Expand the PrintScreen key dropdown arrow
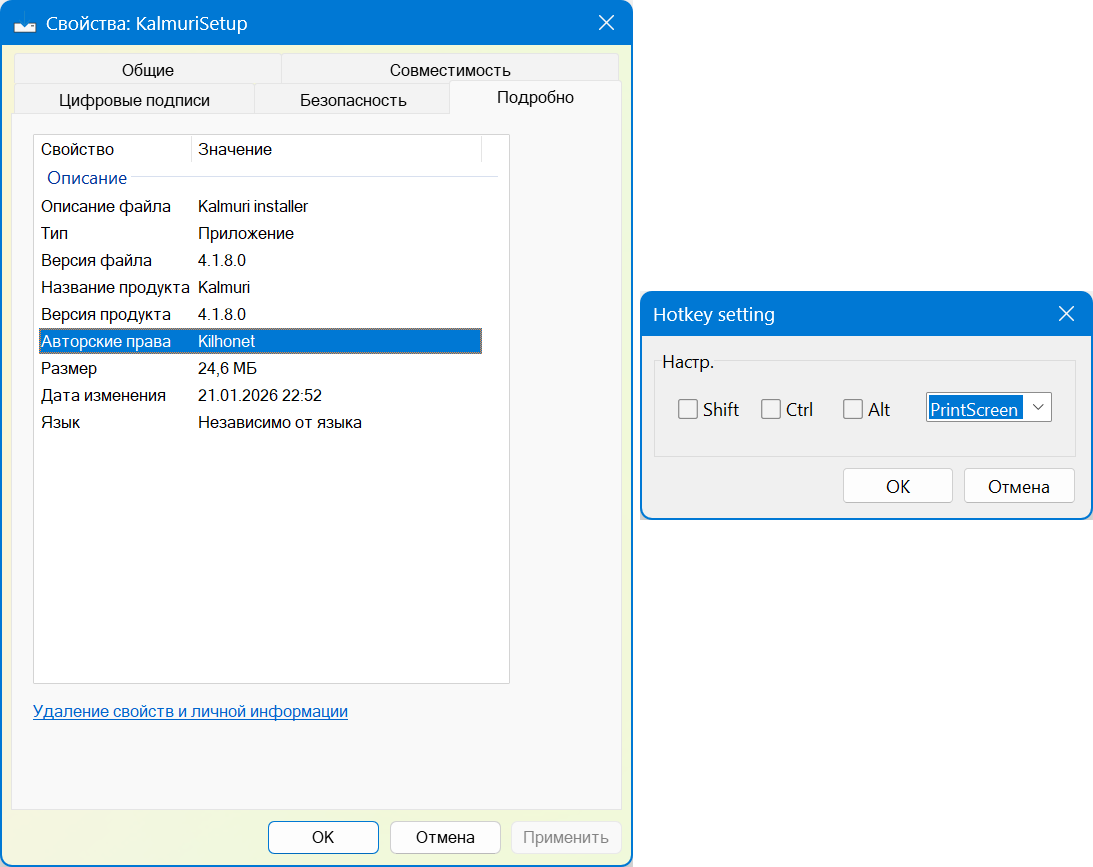Screen dimensions: 1093x867 pos(1038,408)
